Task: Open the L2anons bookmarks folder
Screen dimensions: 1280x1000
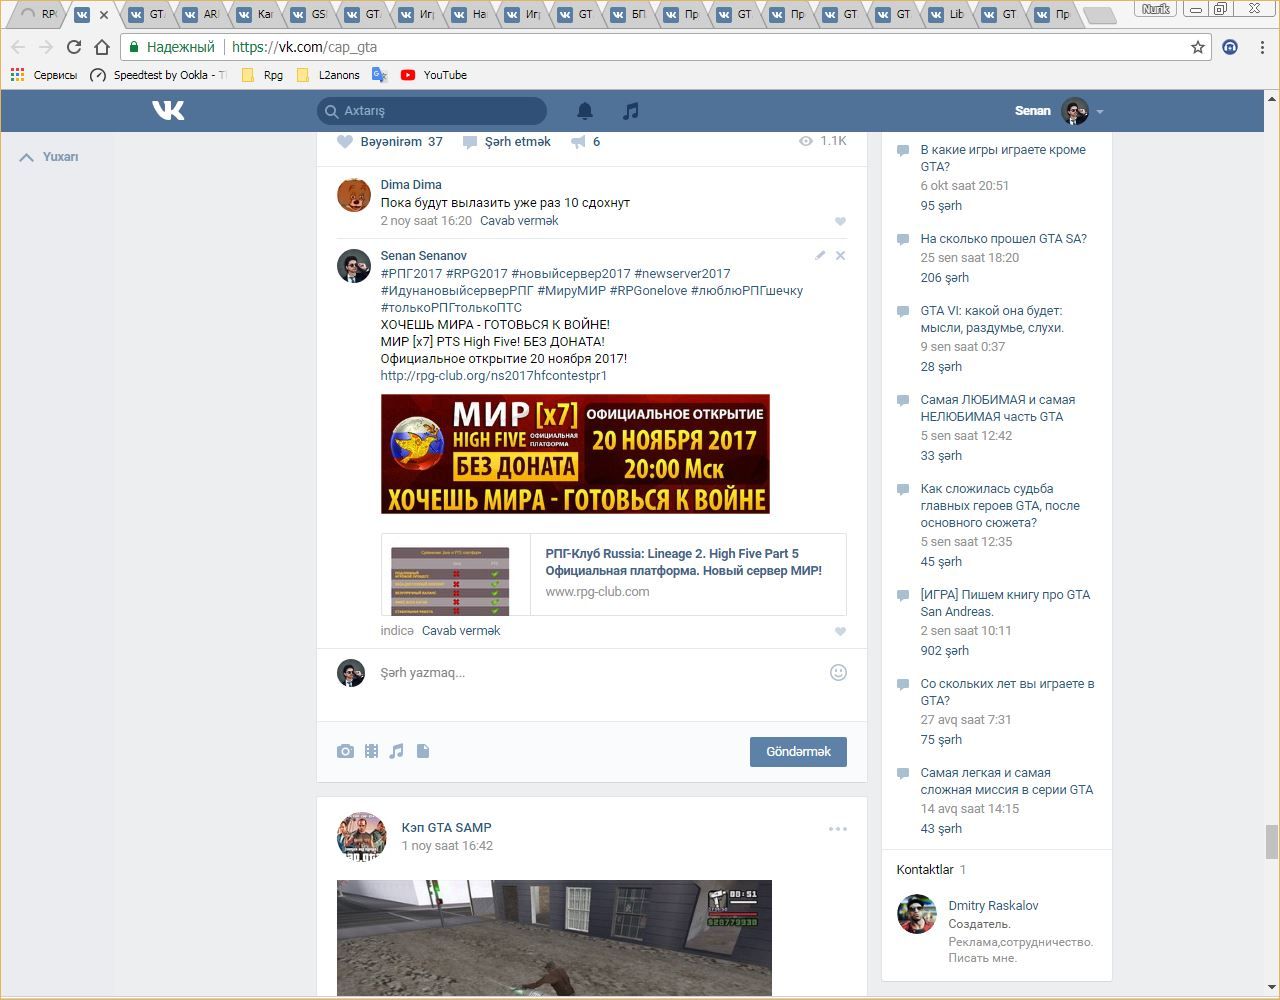Action: [329, 75]
